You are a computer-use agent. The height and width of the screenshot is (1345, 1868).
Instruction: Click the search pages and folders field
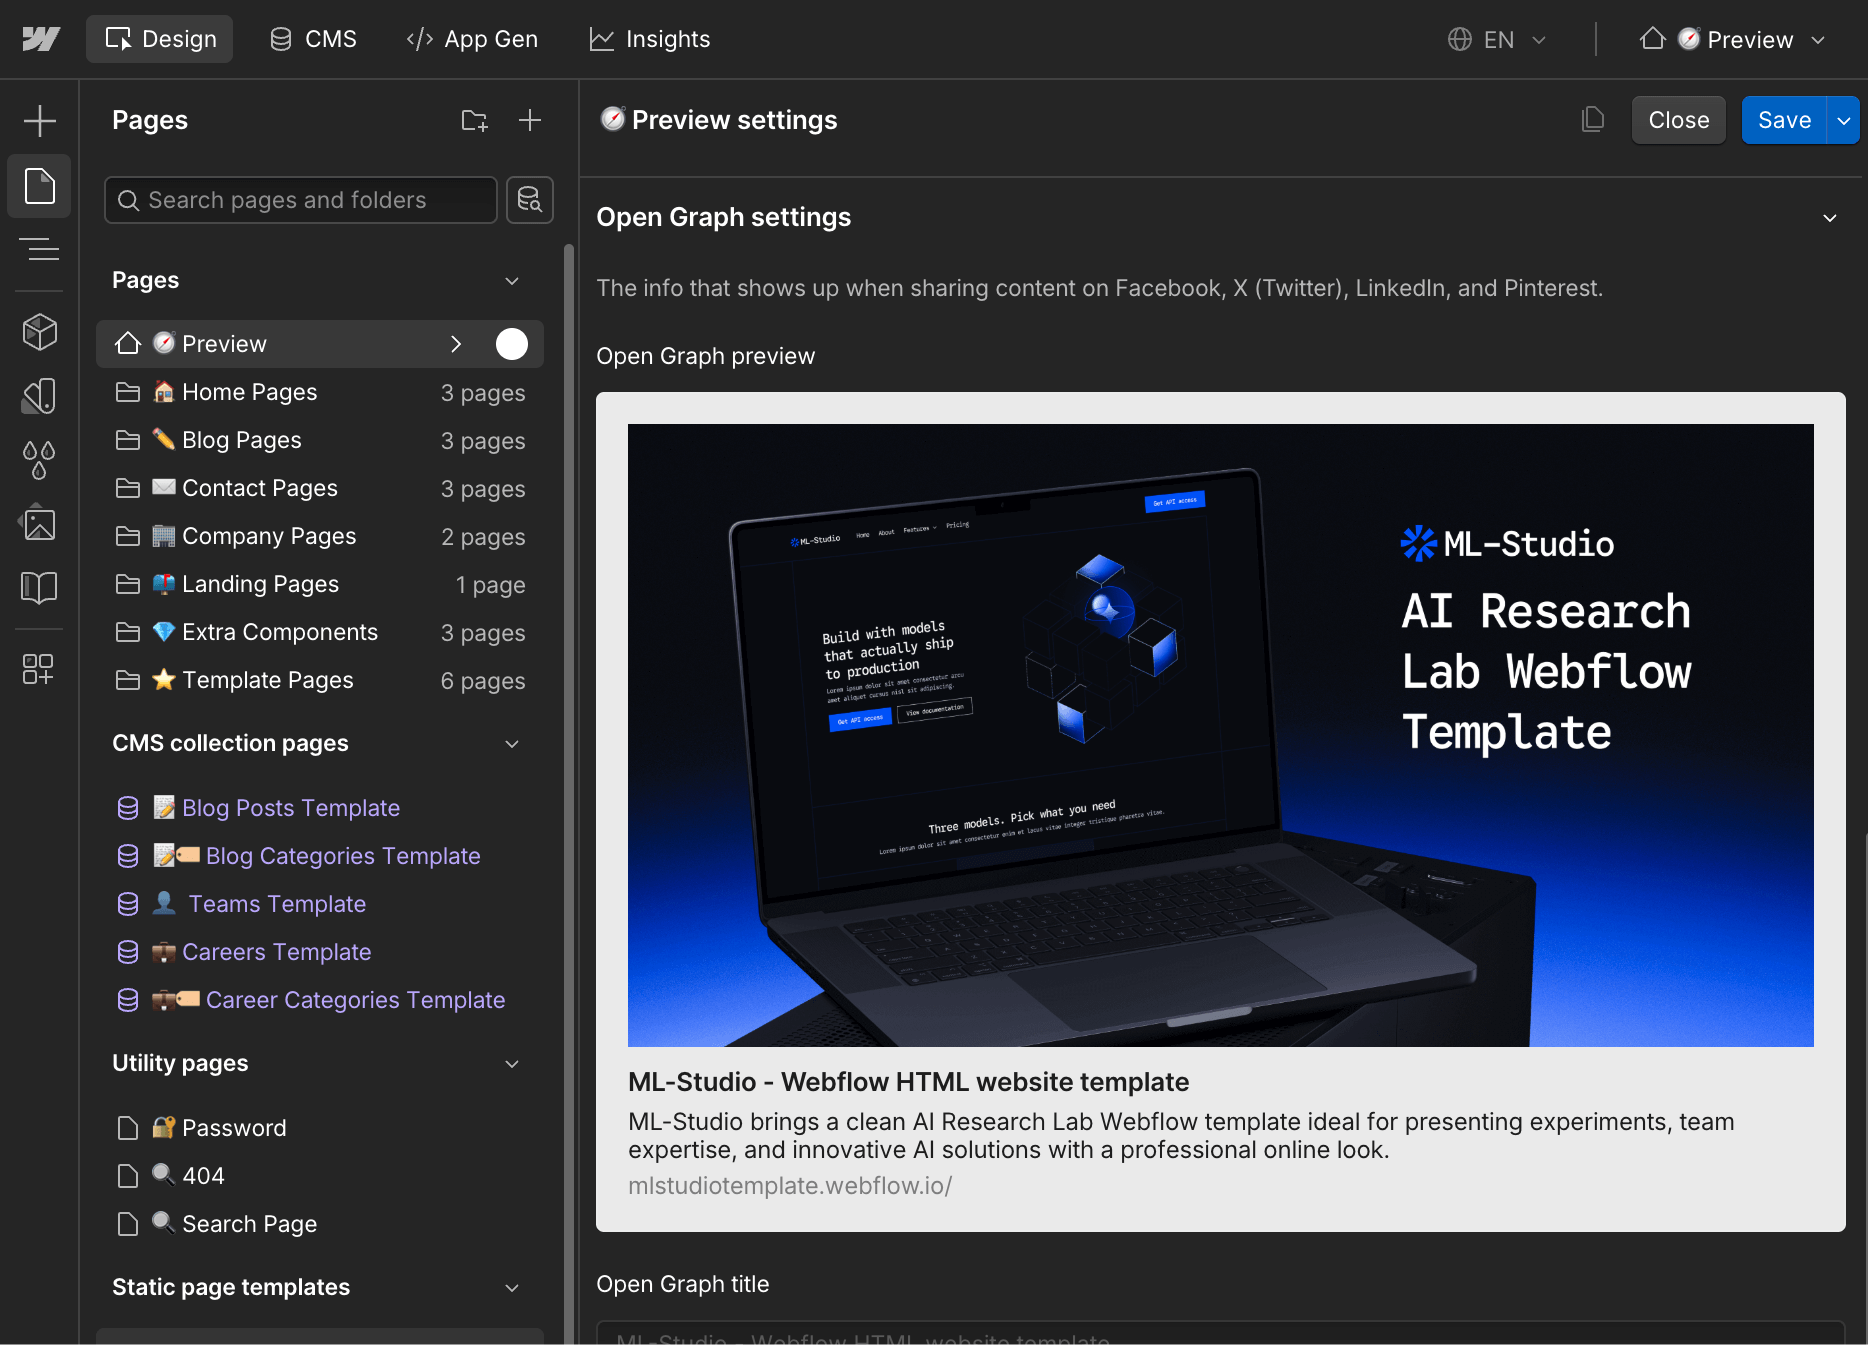point(300,200)
